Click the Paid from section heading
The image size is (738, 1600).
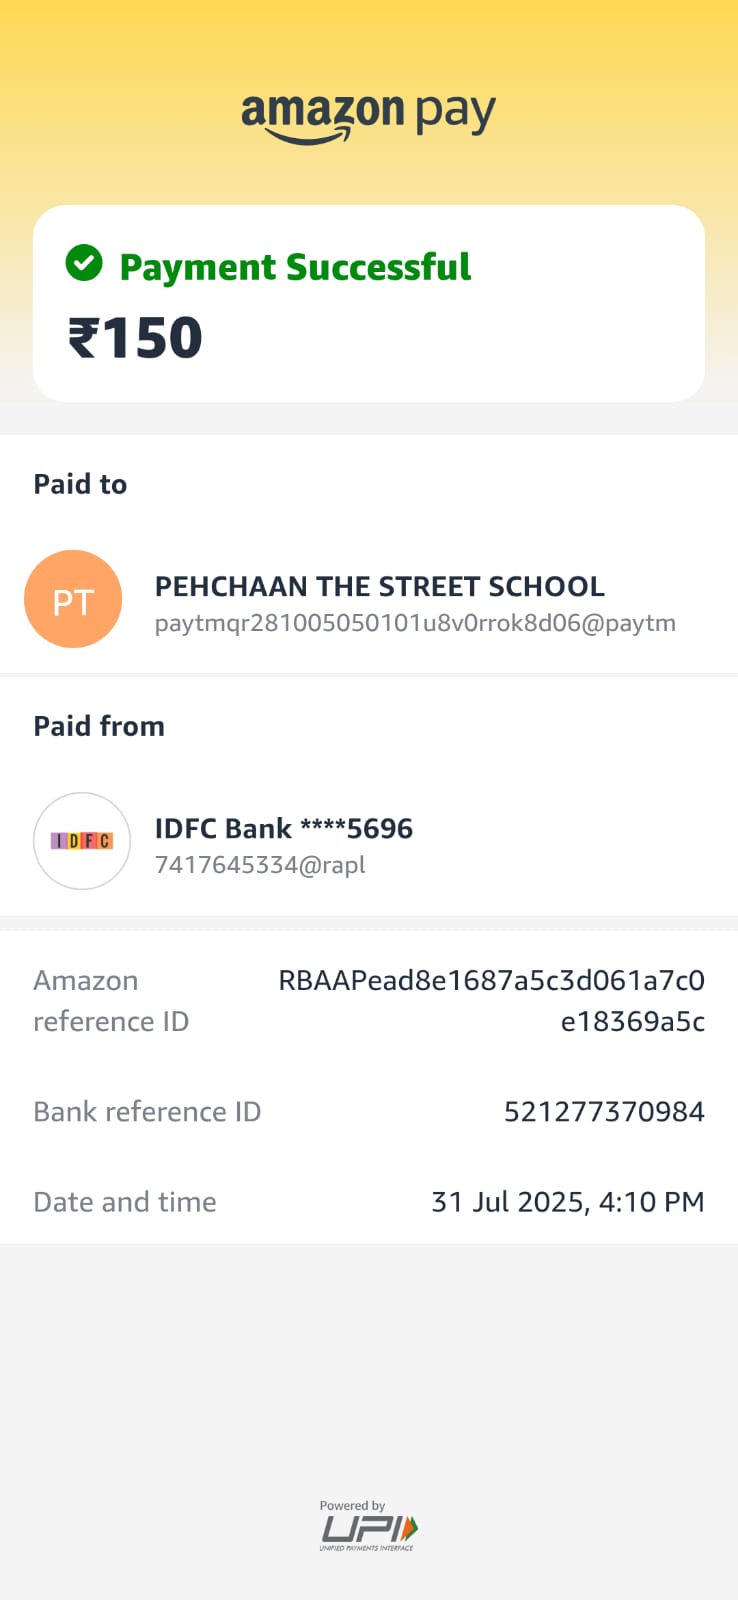[x=99, y=726]
